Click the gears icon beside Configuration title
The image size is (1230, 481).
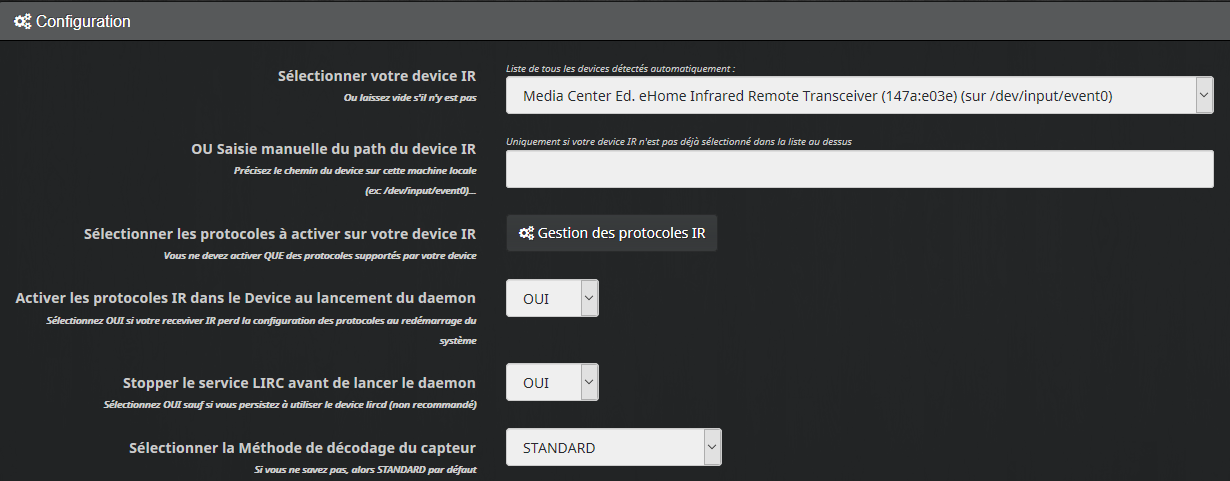pos(22,21)
